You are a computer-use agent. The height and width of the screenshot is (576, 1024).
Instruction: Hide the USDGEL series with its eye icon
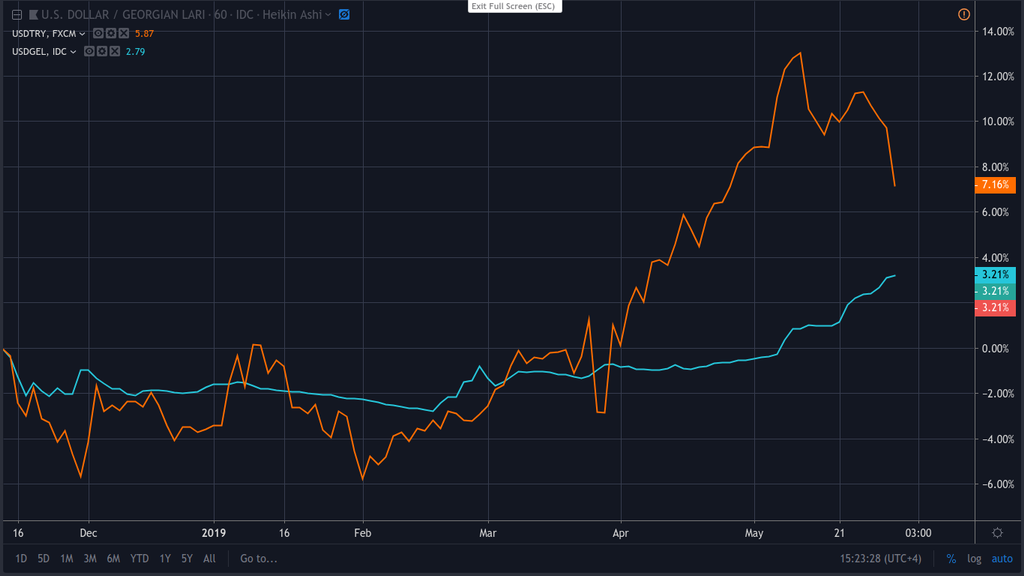[89, 52]
